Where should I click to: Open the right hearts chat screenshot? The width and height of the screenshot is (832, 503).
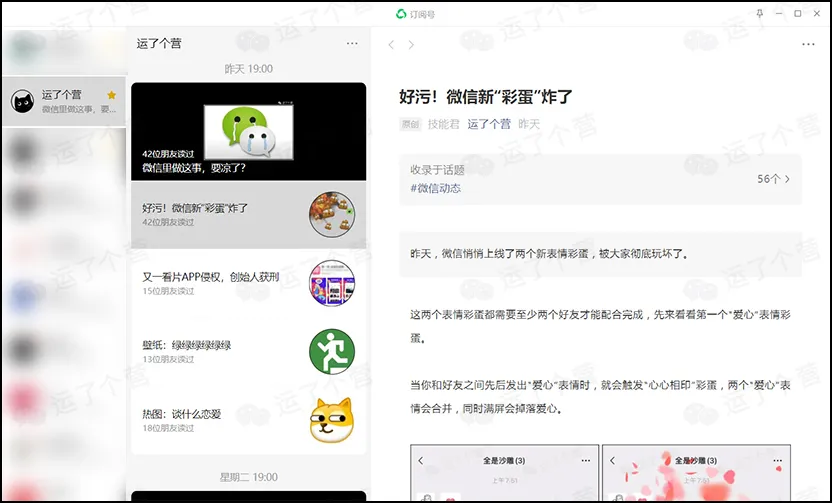point(696,473)
